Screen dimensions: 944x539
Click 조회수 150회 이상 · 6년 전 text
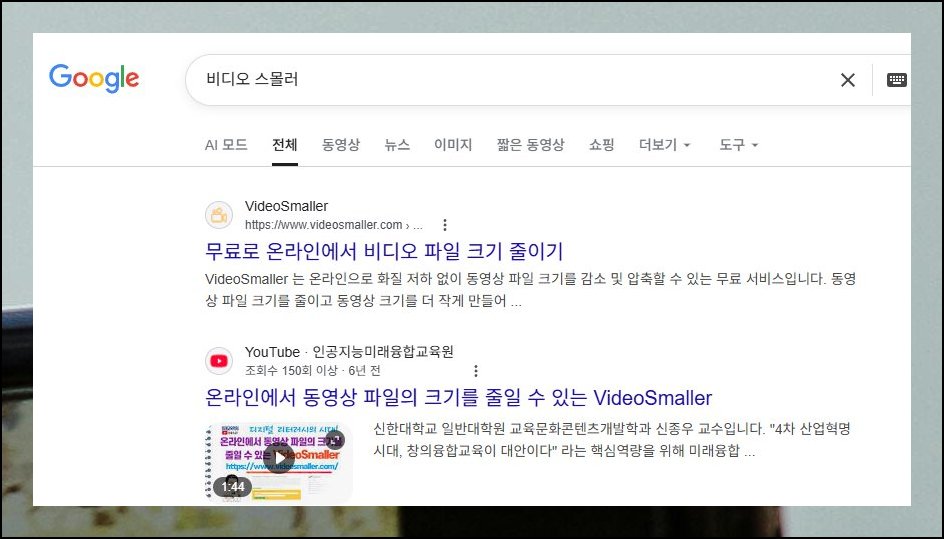tap(312, 370)
